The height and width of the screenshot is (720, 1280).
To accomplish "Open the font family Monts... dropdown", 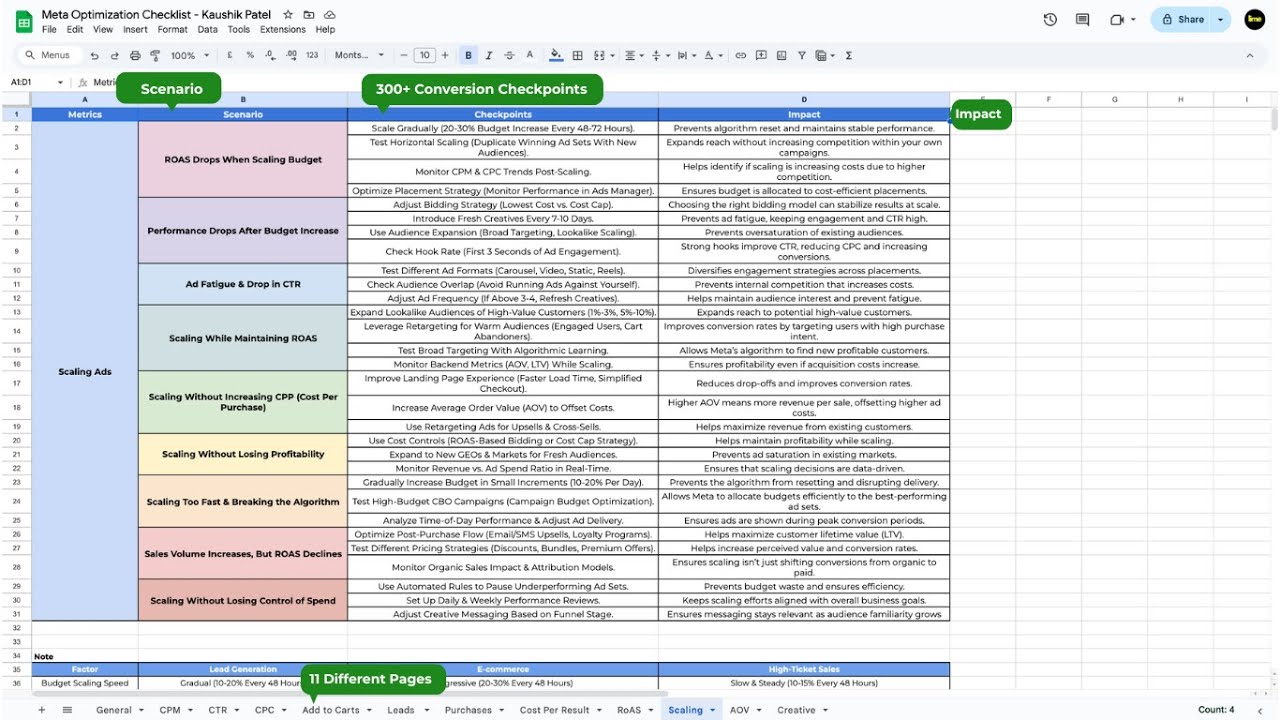I will coord(360,56).
